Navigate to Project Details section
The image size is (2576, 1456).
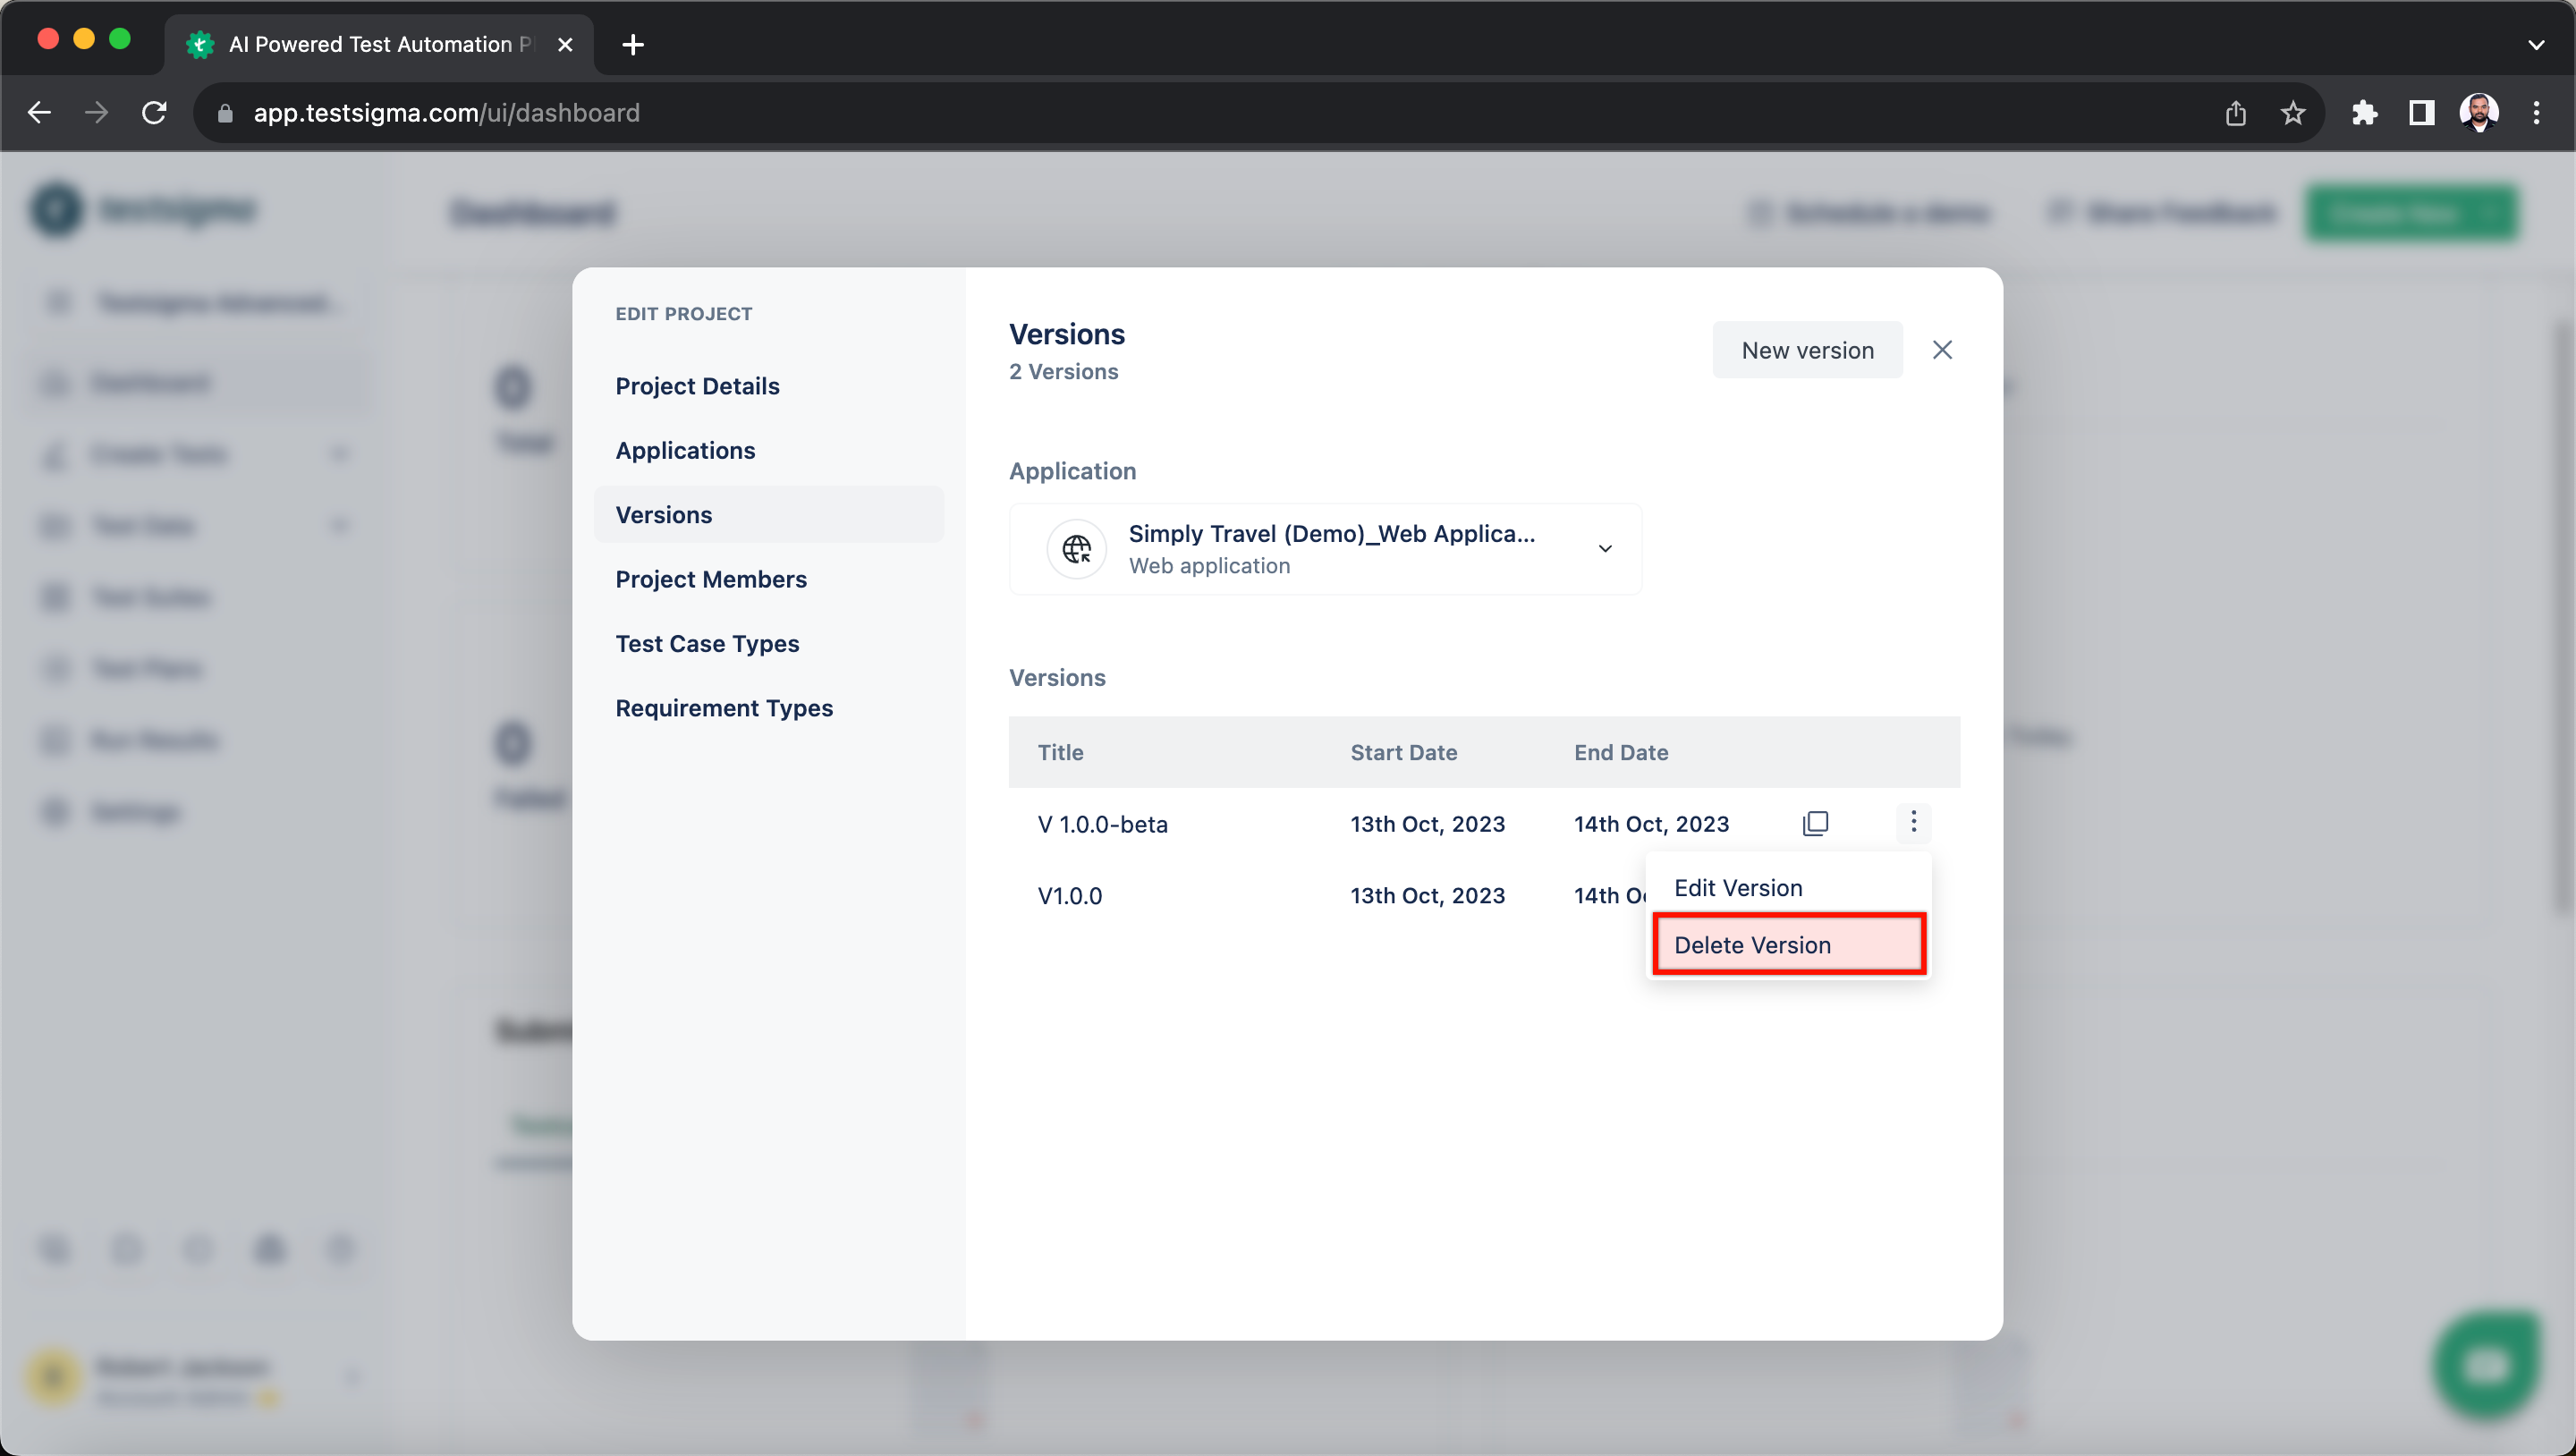[699, 385]
